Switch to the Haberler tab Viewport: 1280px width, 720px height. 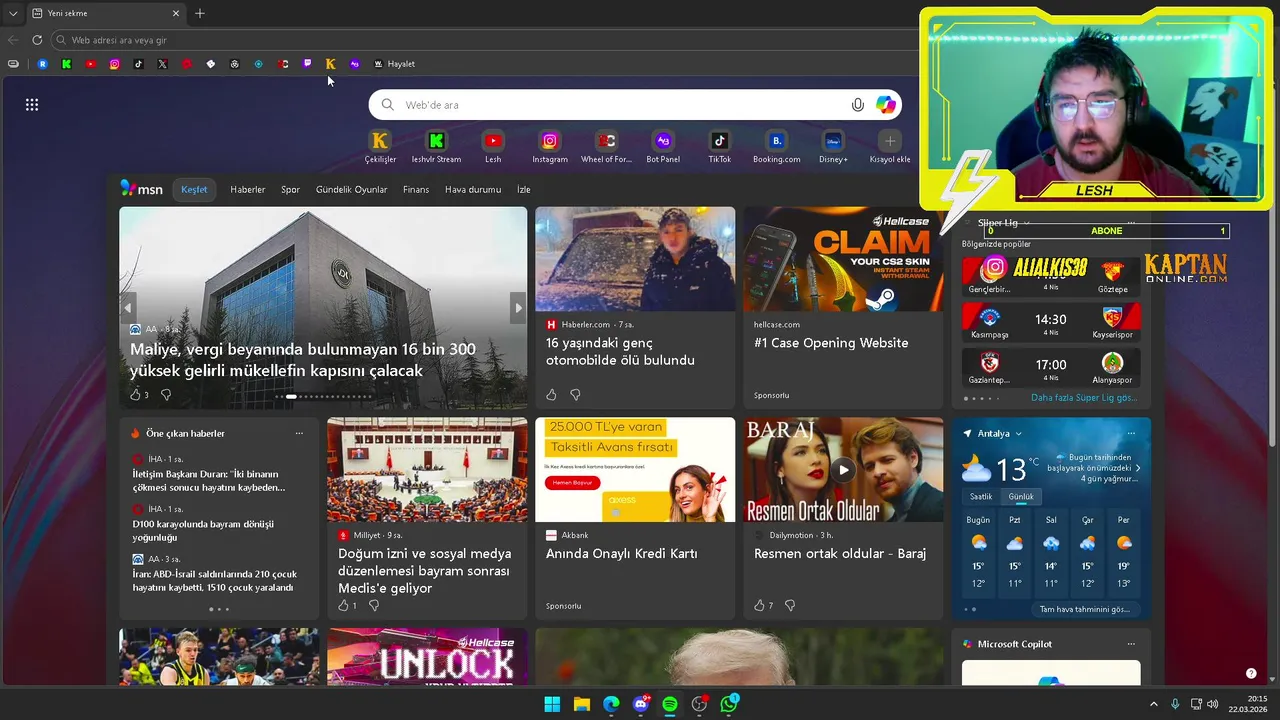tap(248, 189)
